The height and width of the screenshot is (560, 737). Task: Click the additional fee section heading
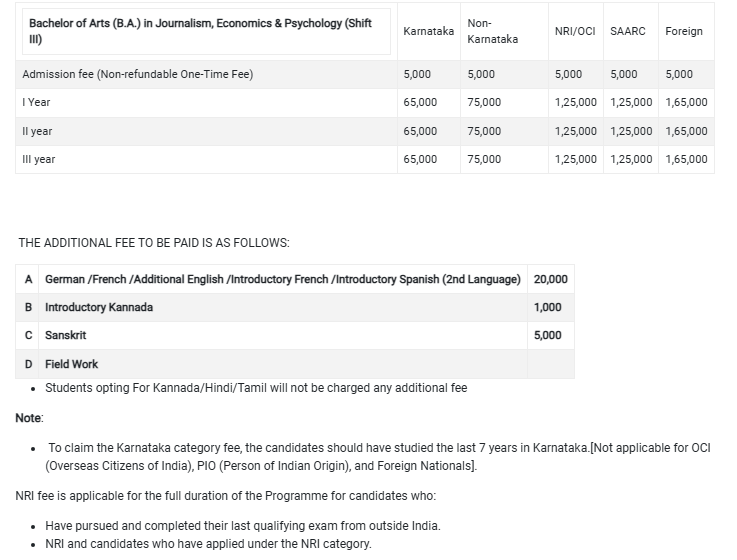[x=154, y=243]
